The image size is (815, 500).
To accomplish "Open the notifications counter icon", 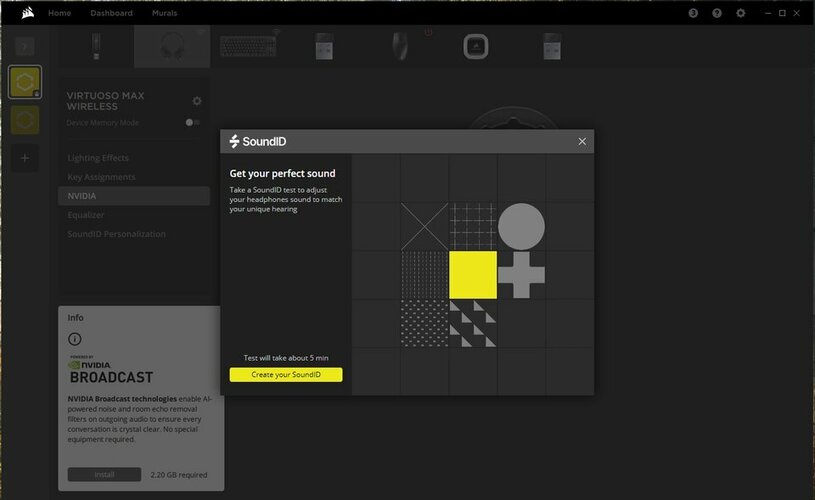I will click(x=693, y=13).
